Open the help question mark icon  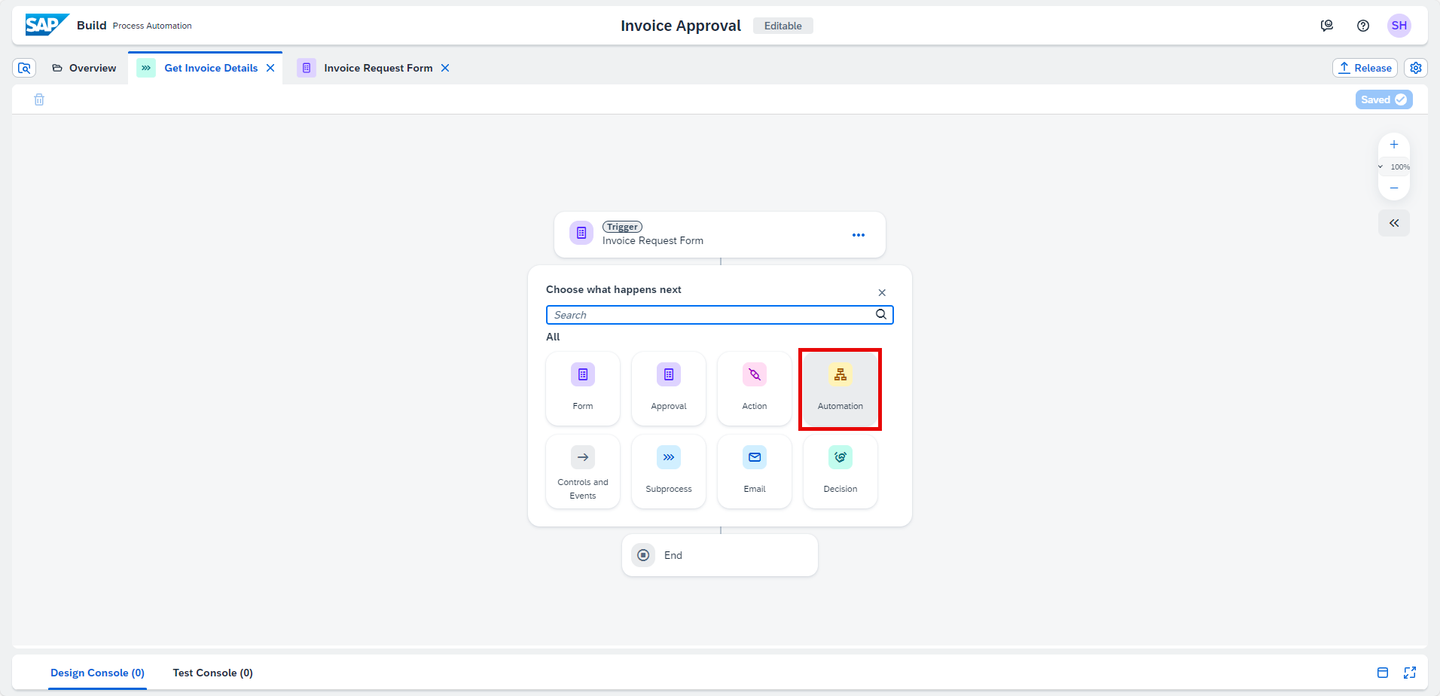1363,26
